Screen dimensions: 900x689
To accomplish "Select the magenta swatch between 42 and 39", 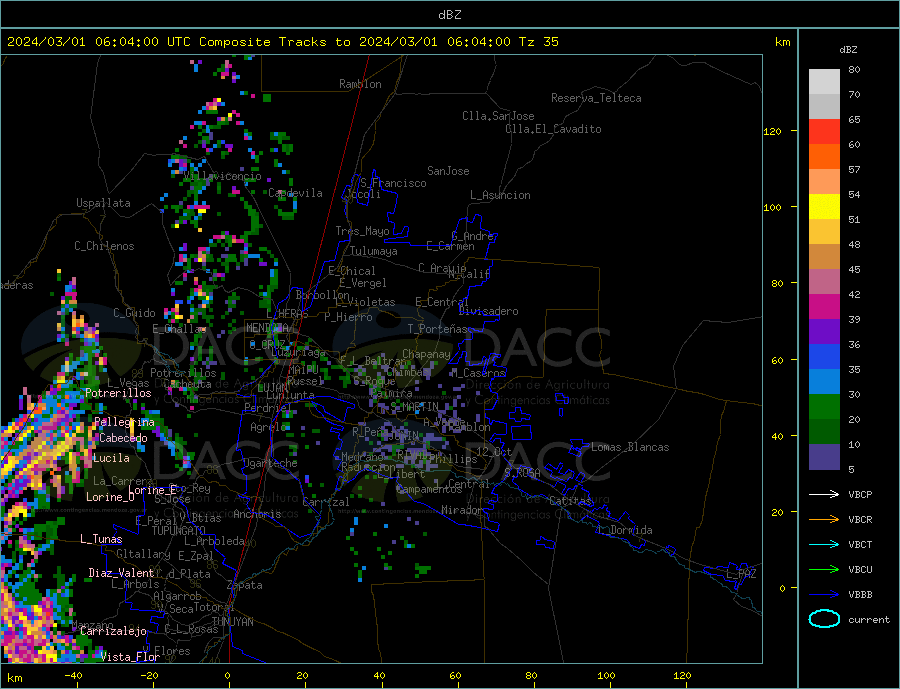I will click(x=824, y=307).
